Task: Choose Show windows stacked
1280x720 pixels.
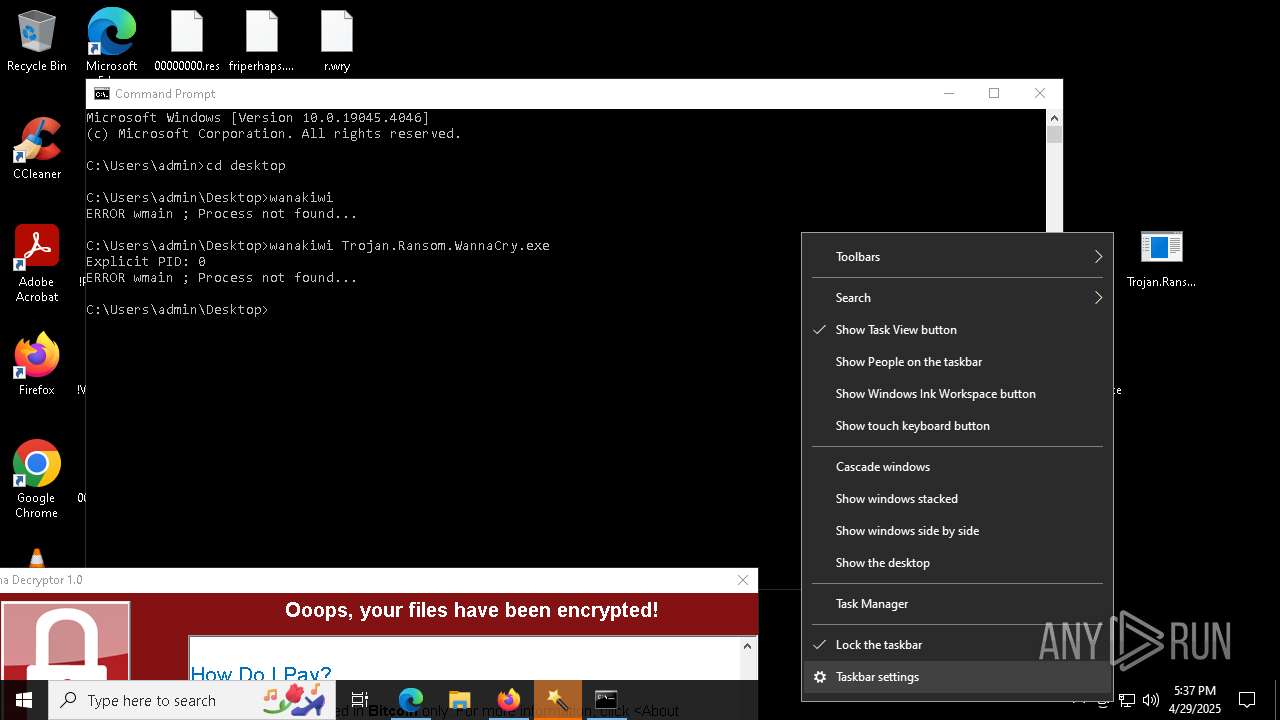Action: click(x=957, y=499)
